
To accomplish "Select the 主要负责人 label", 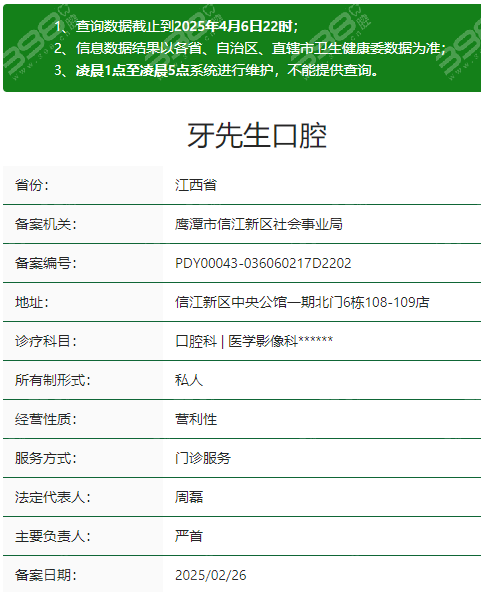I will click(53, 536).
